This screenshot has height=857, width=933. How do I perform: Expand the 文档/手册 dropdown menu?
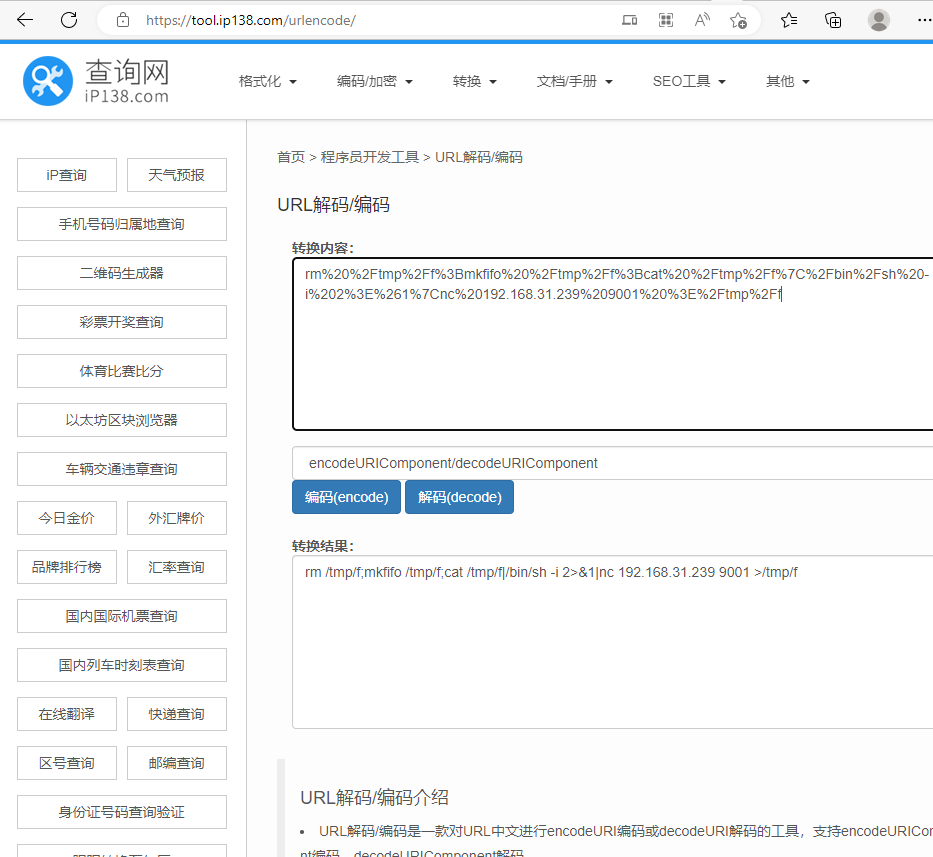coord(574,81)
